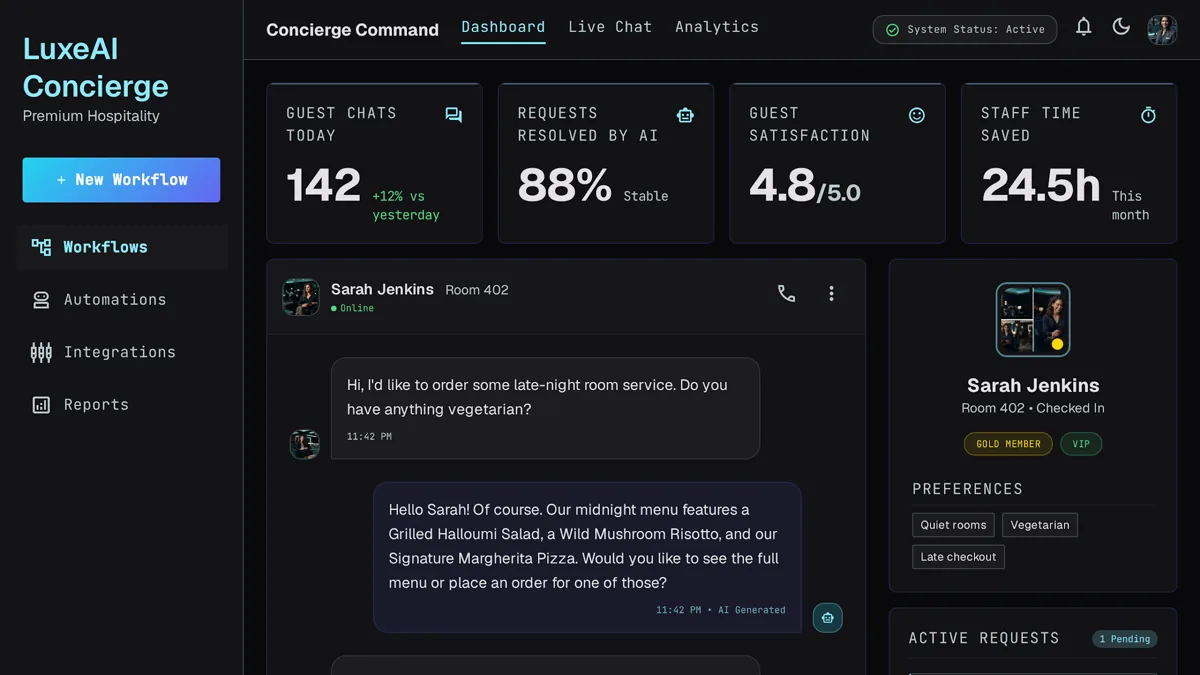The width and height of the screenshot is (1200, 675).
Task: Open Automations in the sidebar
Action: tap(122, 300)
